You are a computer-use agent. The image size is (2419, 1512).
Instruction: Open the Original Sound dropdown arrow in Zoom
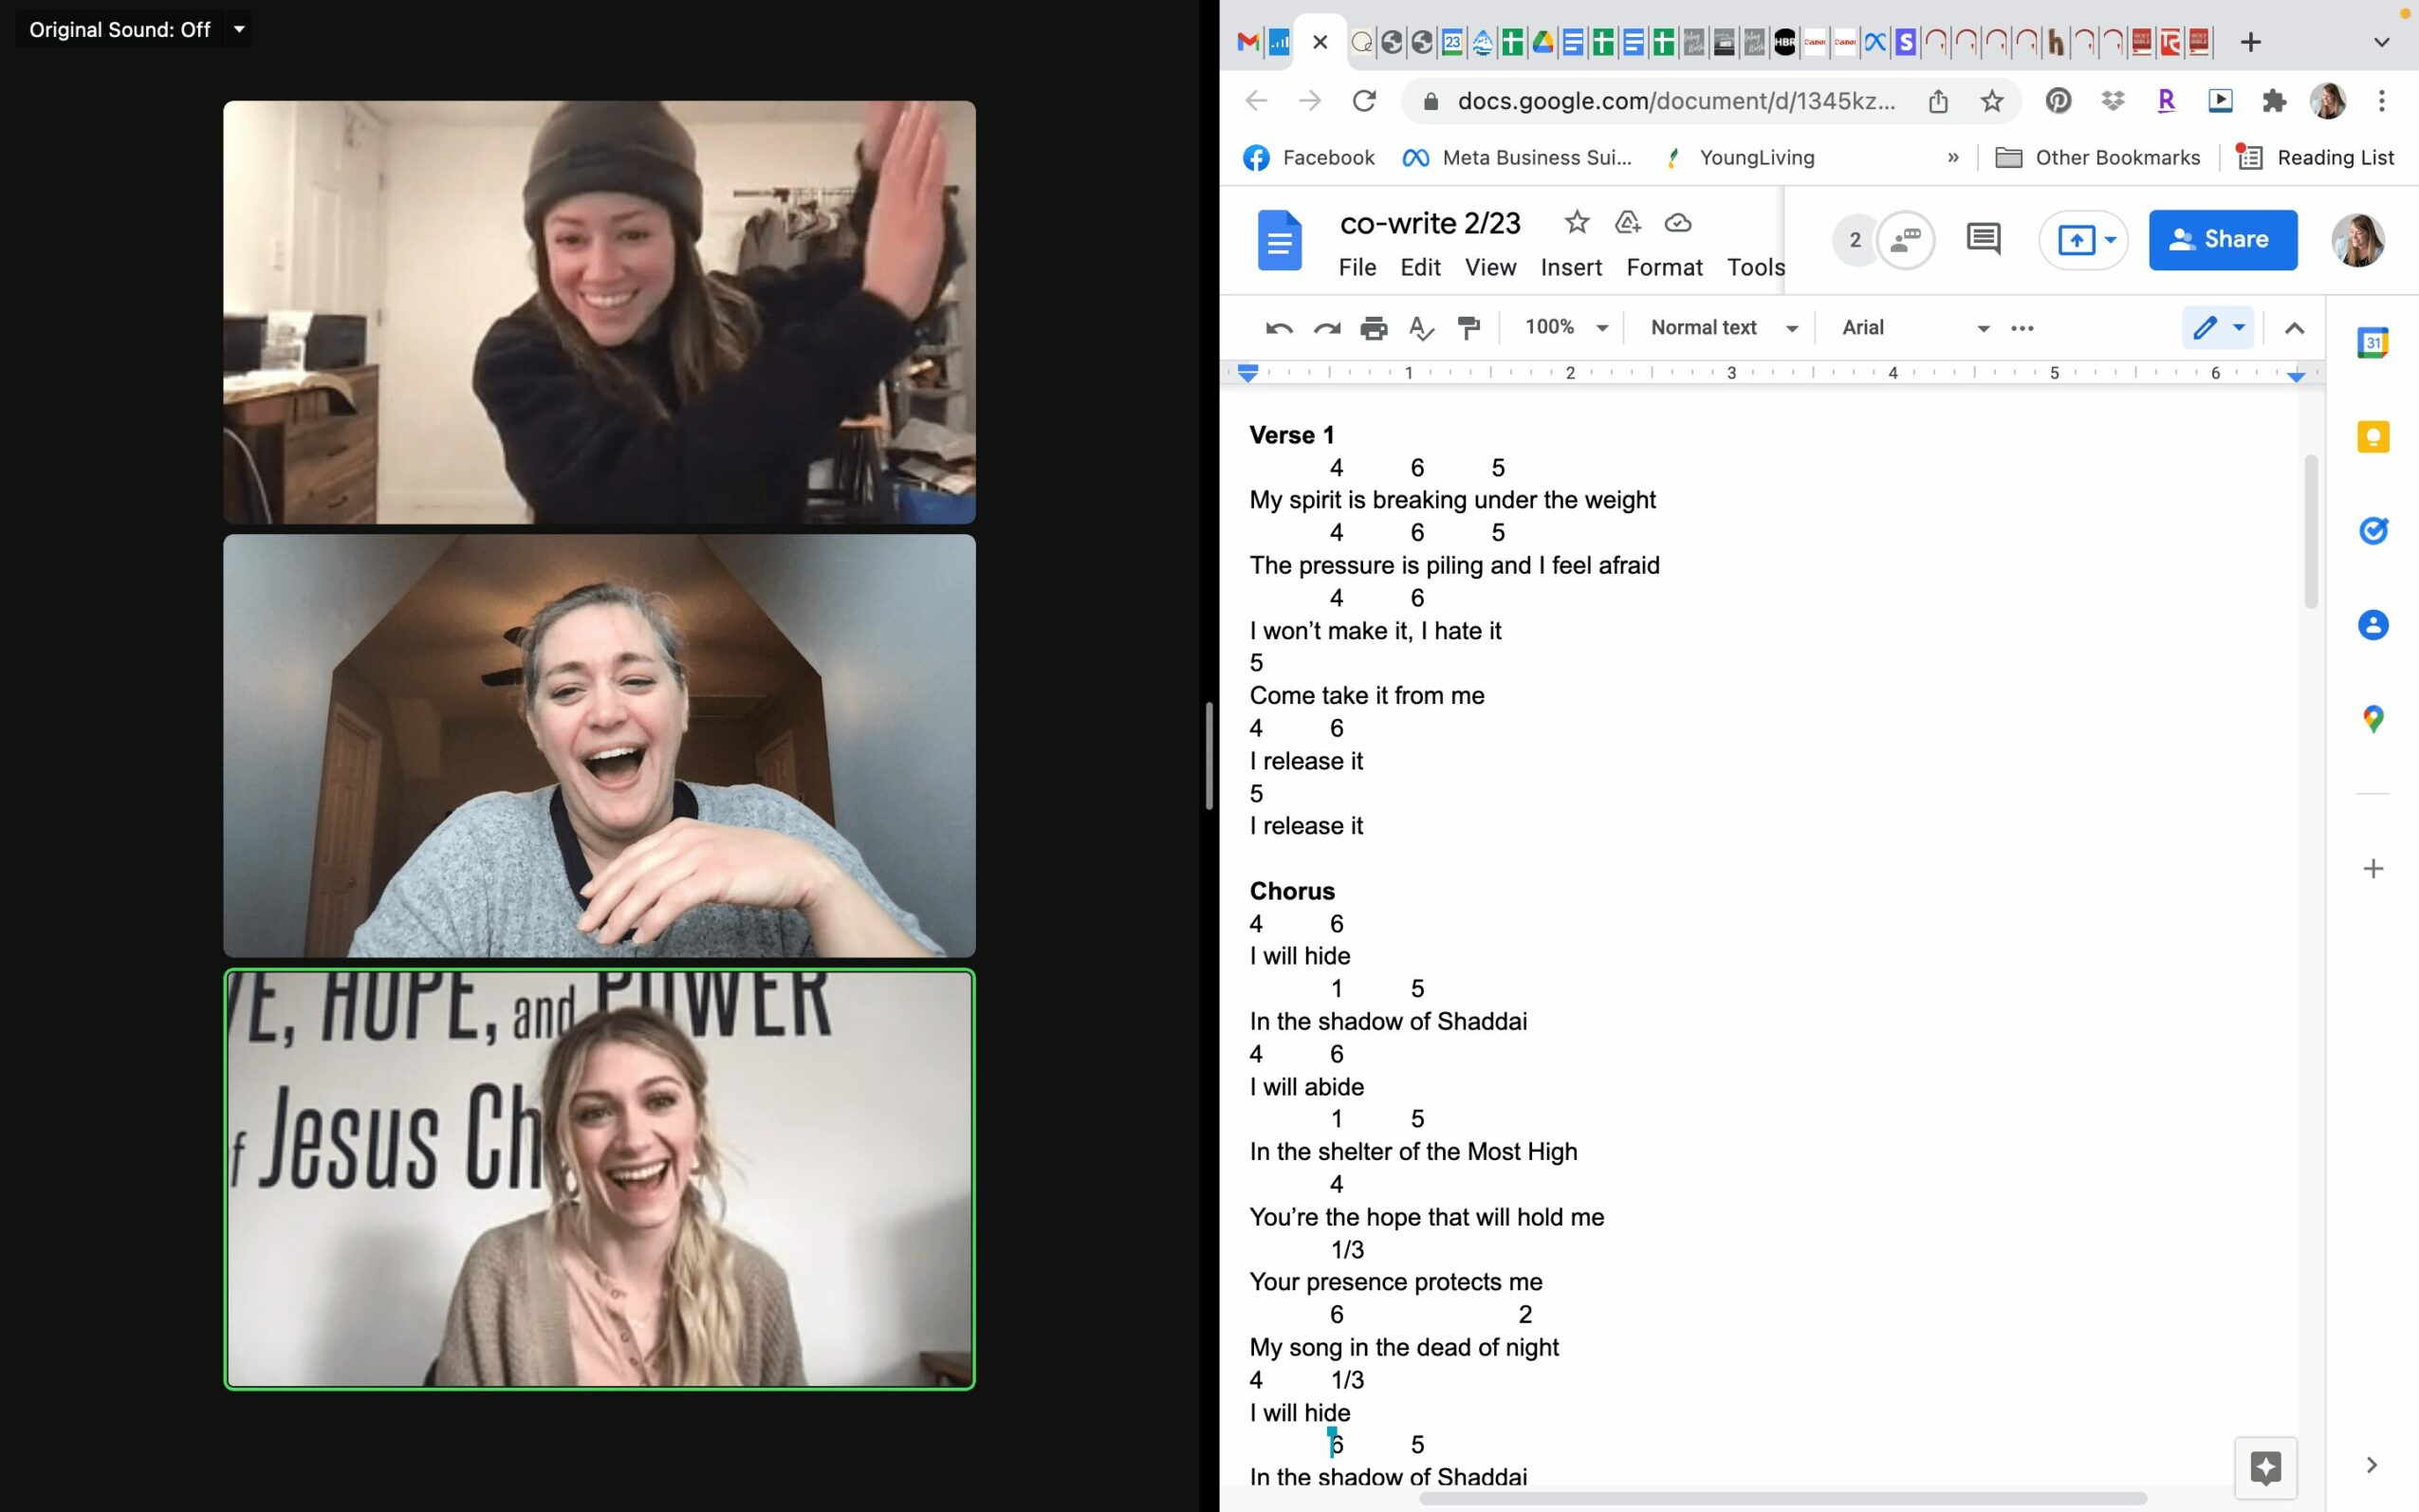pyautogui.click(x=239, y=30)
